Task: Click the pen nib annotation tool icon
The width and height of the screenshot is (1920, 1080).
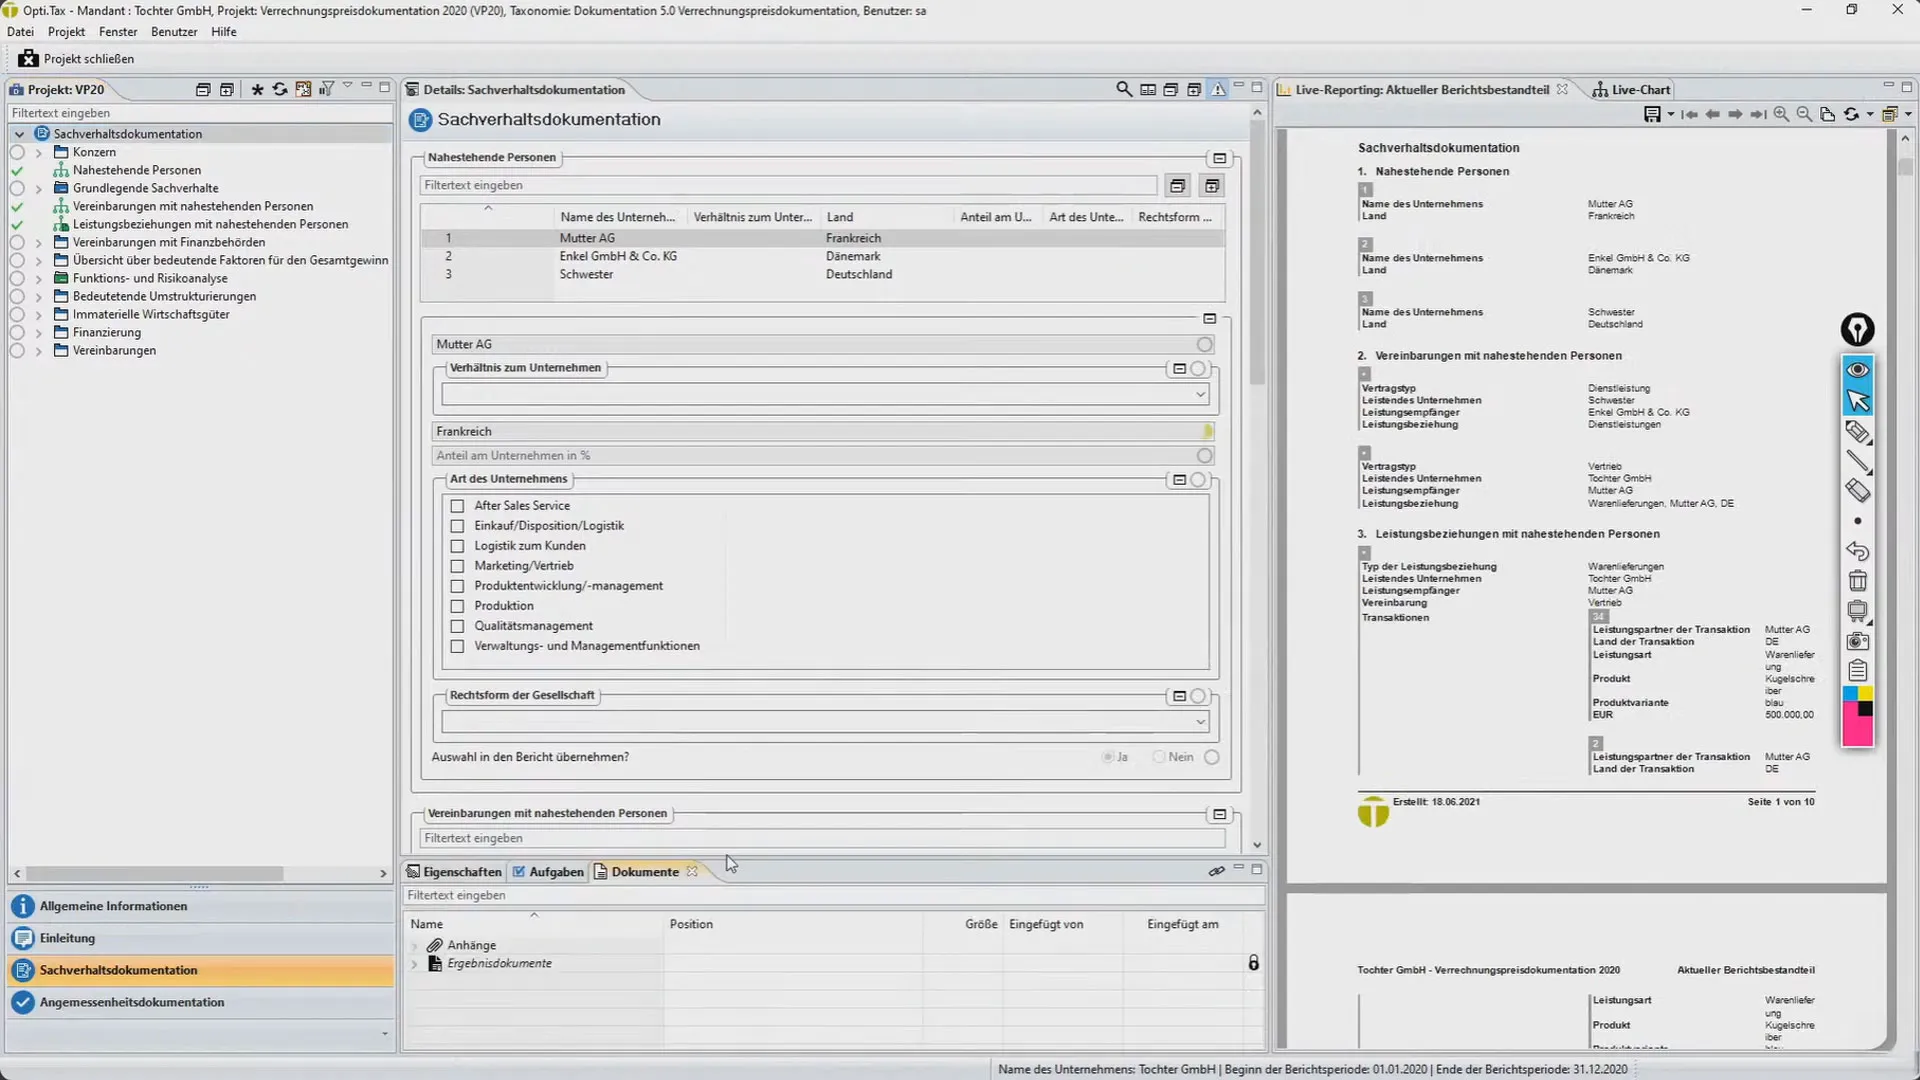Action: 1858,329
